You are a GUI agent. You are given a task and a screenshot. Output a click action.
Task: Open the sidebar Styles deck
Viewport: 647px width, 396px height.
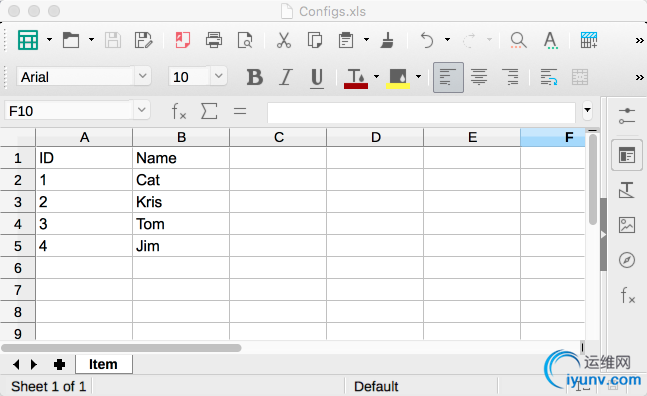[627, 190]
